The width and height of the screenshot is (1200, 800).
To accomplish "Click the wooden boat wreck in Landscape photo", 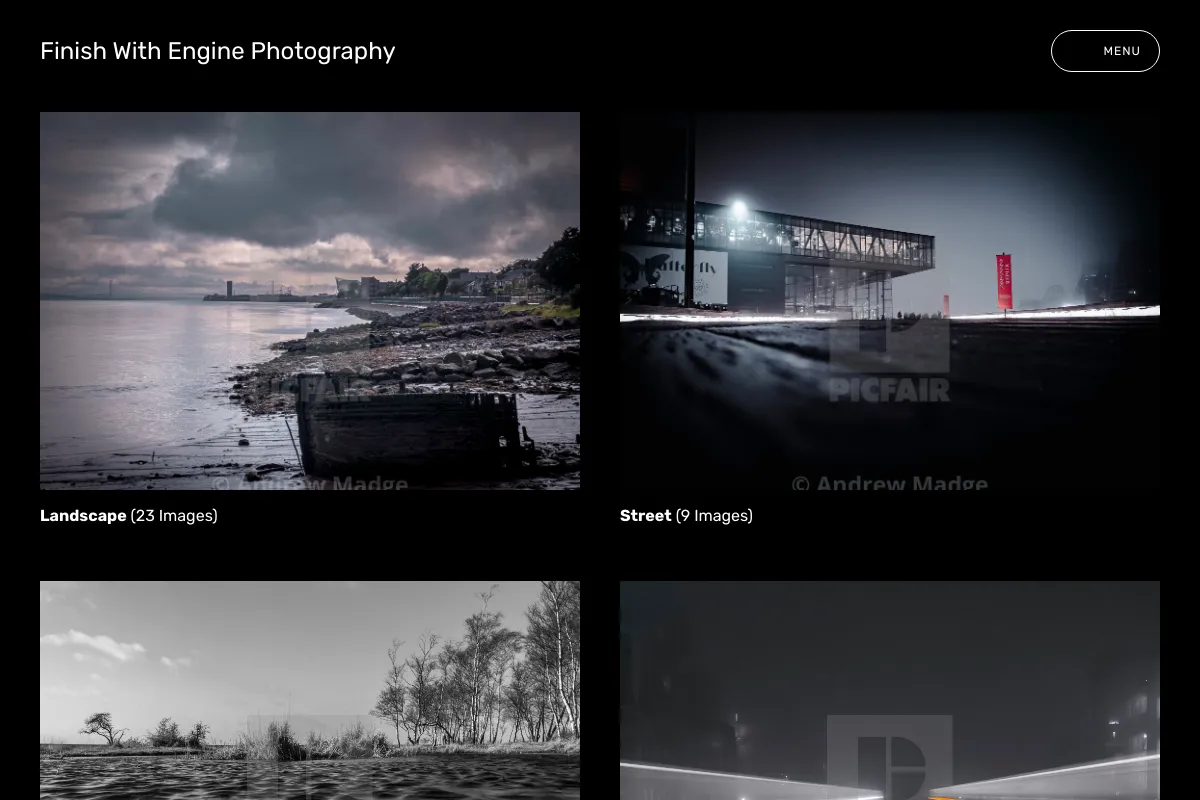I will coord(410,434).
